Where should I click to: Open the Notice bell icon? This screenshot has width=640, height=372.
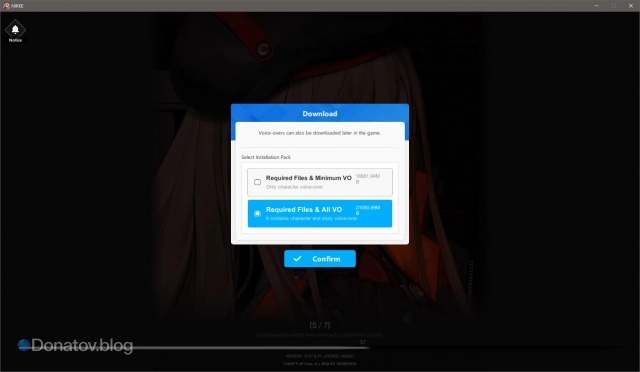(15, 30)
